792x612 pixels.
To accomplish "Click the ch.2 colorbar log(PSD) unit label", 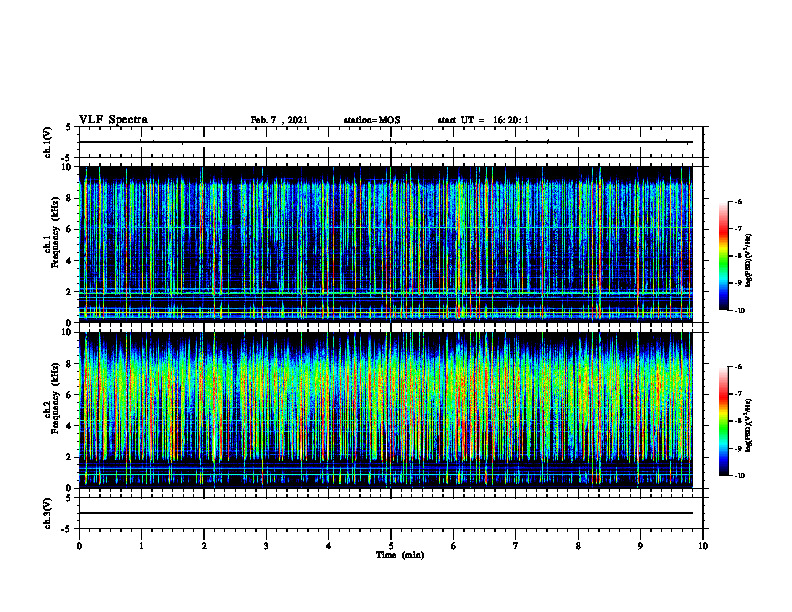I will point(749,425).
